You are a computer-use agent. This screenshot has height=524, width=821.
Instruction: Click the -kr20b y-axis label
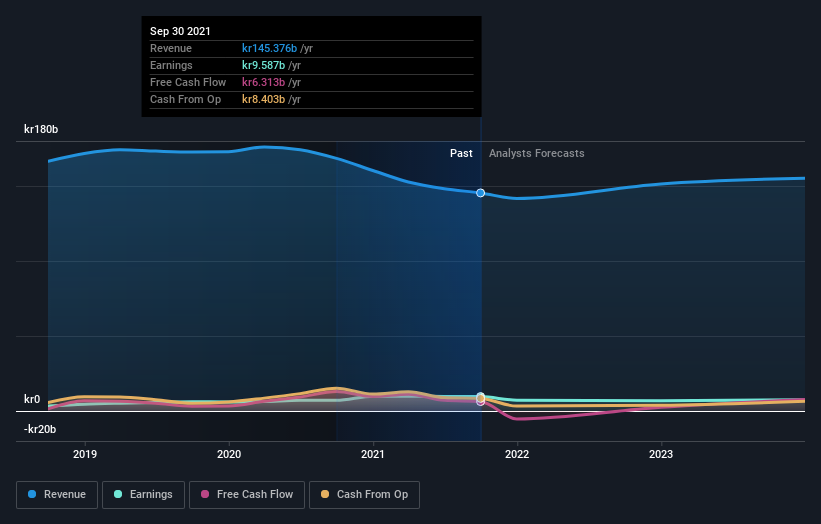[x=40, y=429]
